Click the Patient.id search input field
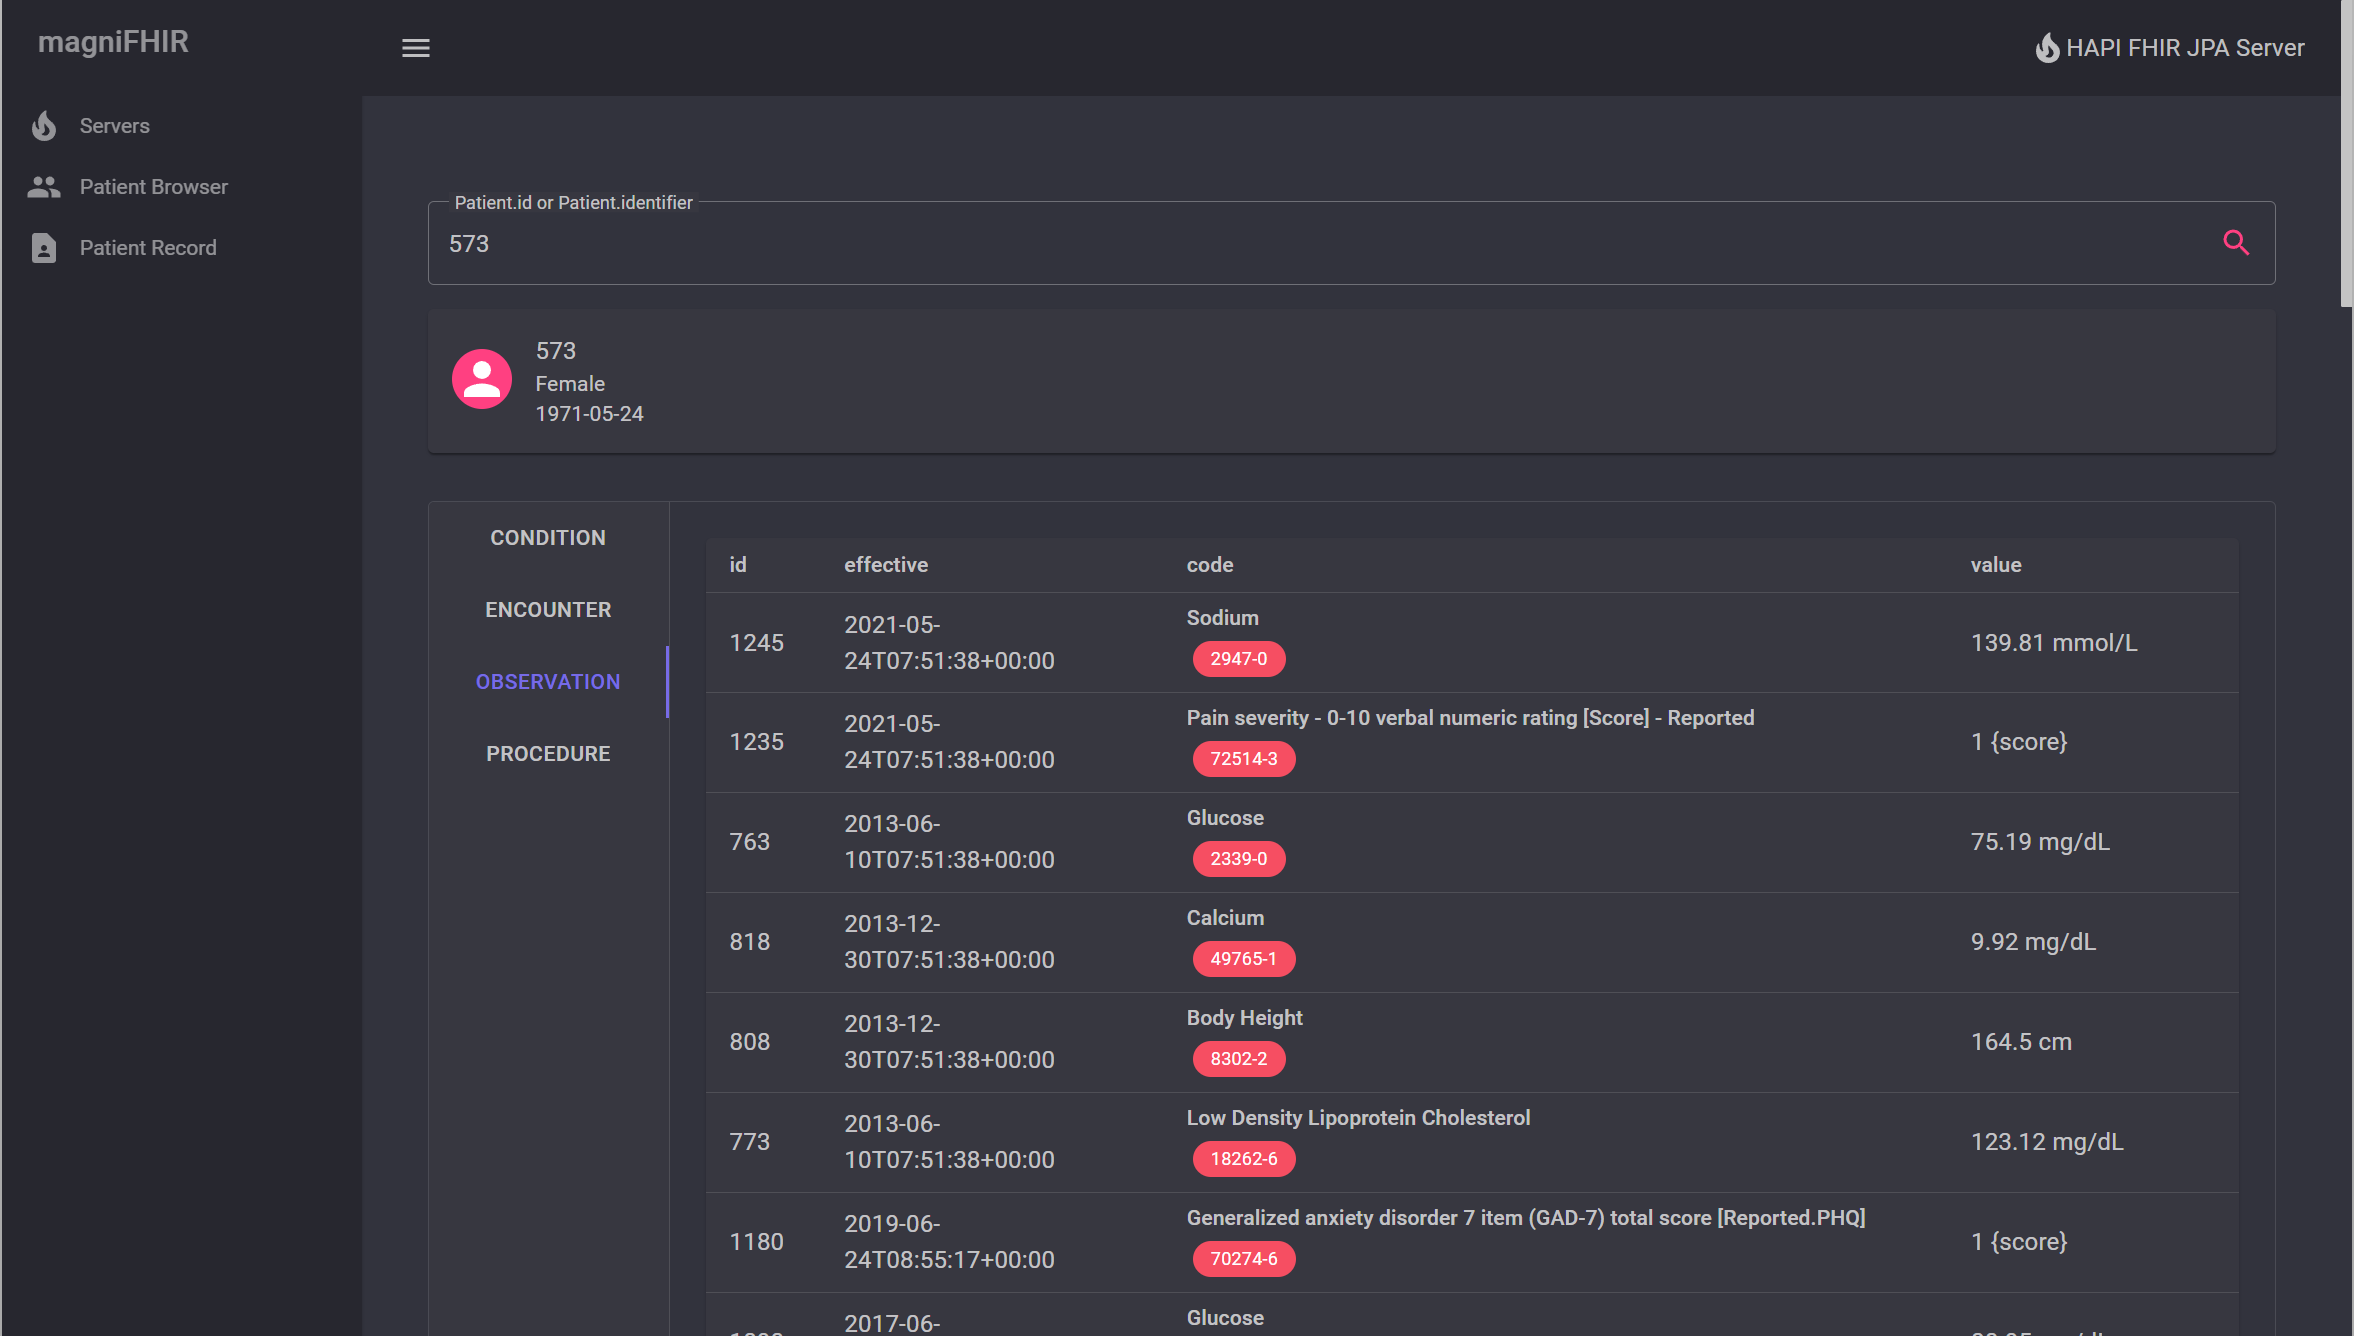Viewport: 2354px width, 1338px height. pos(1300,244)
